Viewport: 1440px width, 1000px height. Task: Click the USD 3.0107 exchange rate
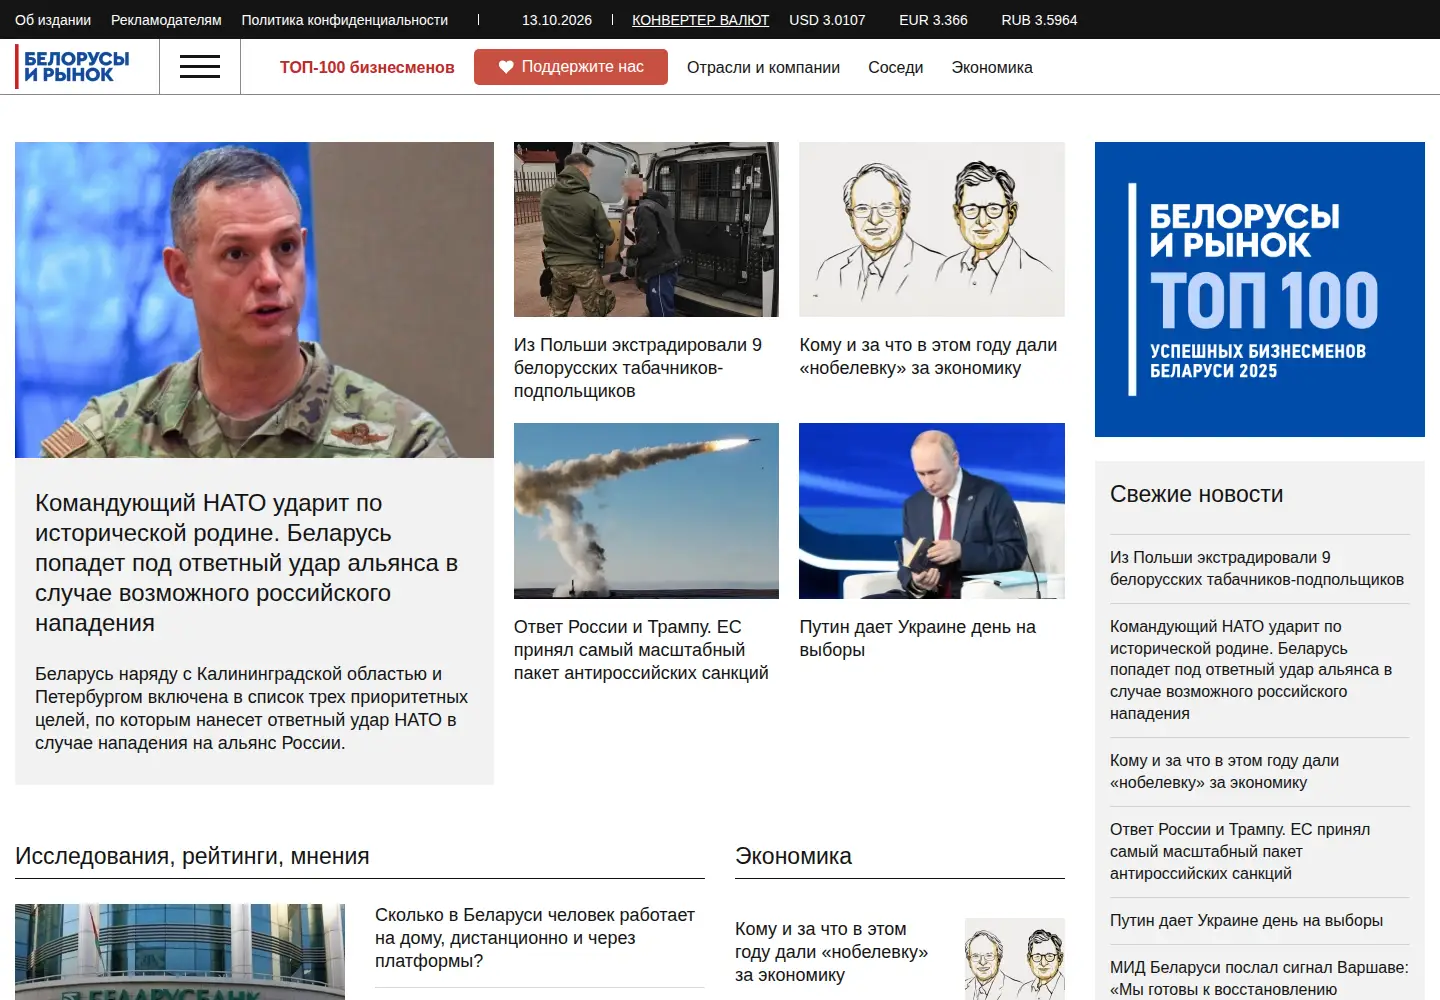827,20
